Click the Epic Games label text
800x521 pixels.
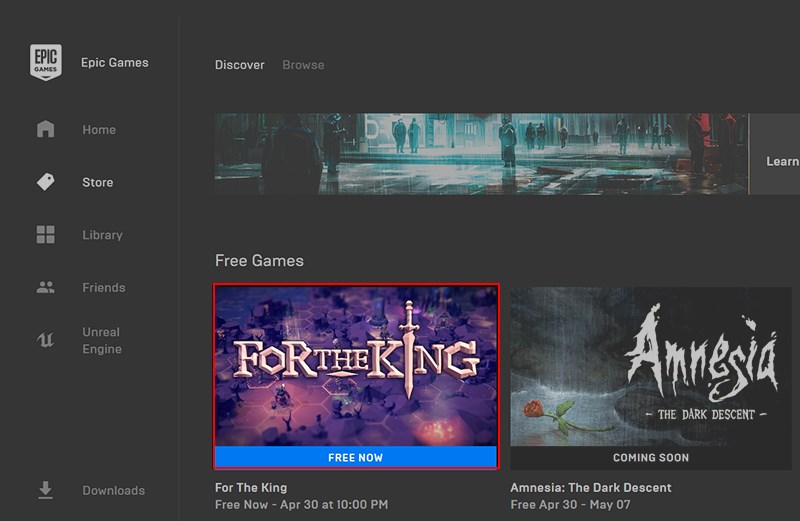(115, 62)
